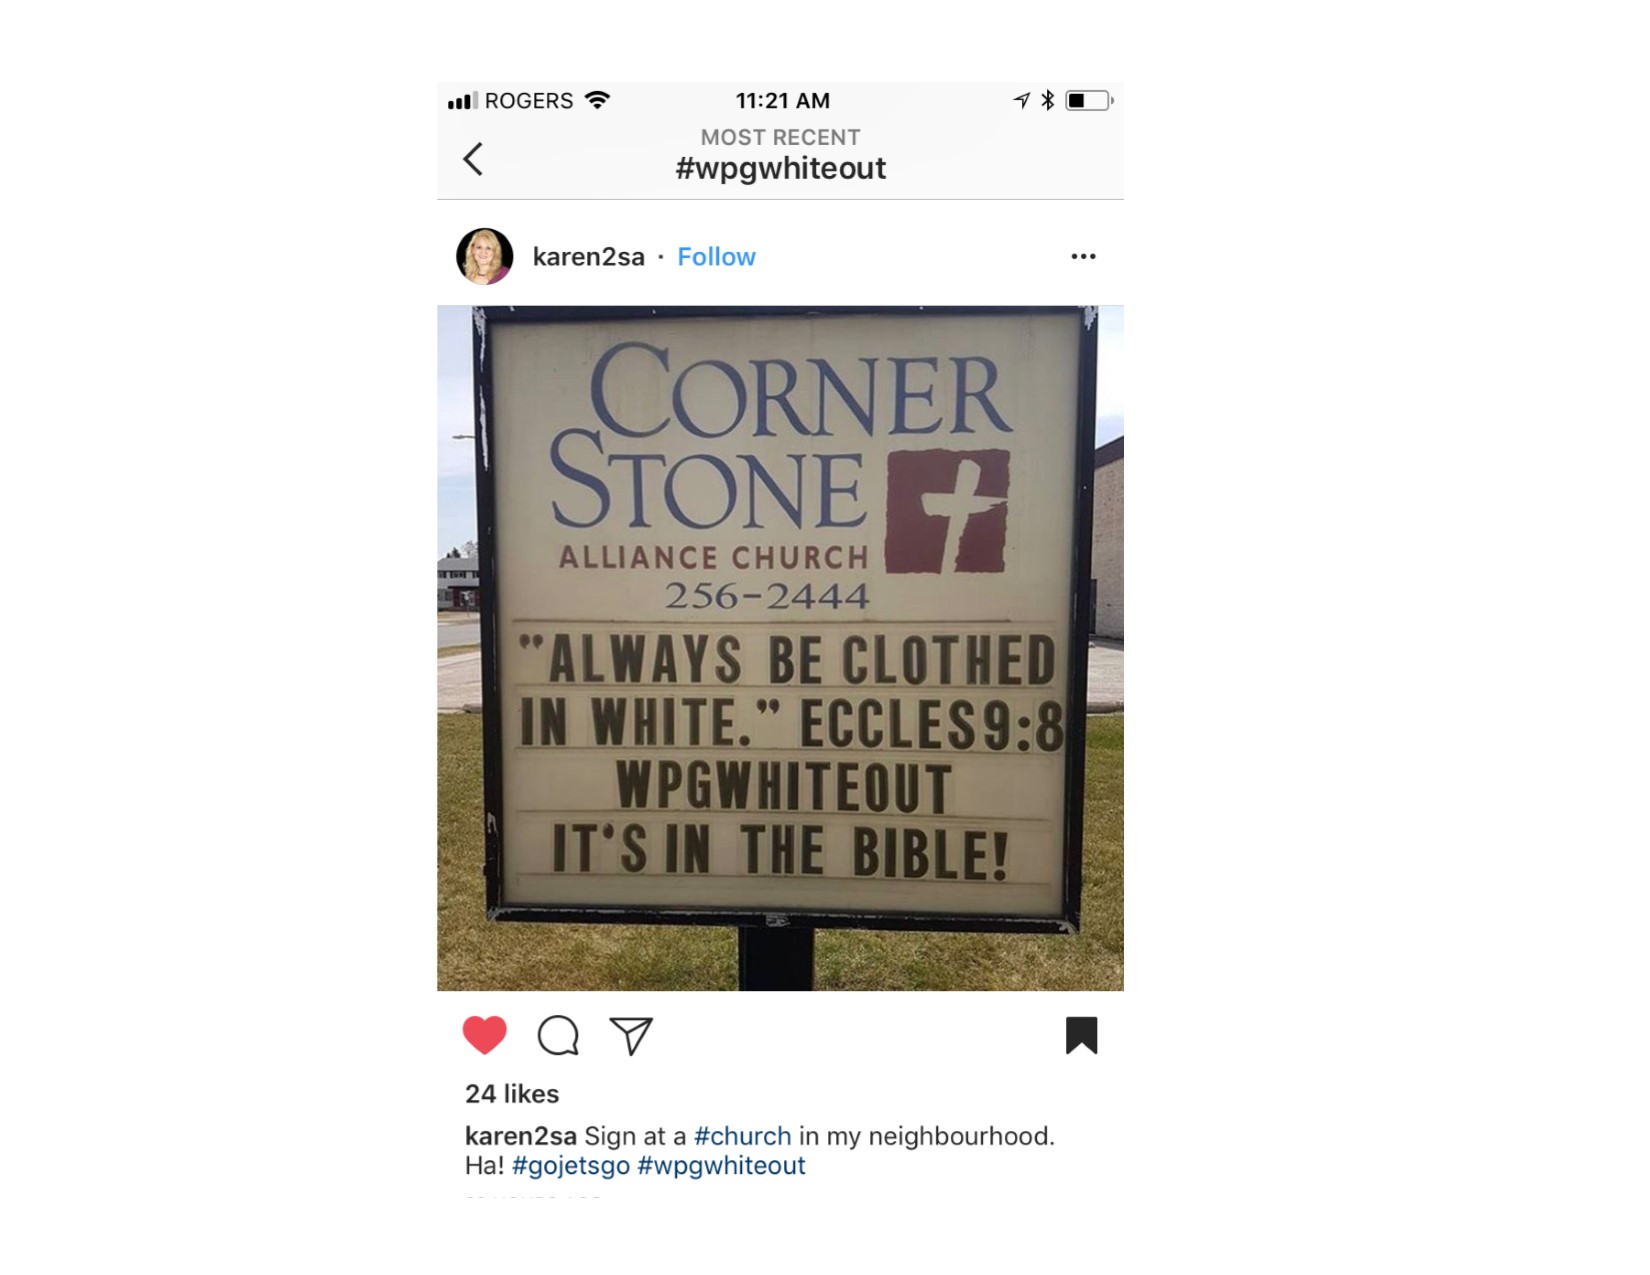1650x1275 pixels.
Task: Open the #gojetsgo hashtag link
Action: click(x=571, y=1166)
